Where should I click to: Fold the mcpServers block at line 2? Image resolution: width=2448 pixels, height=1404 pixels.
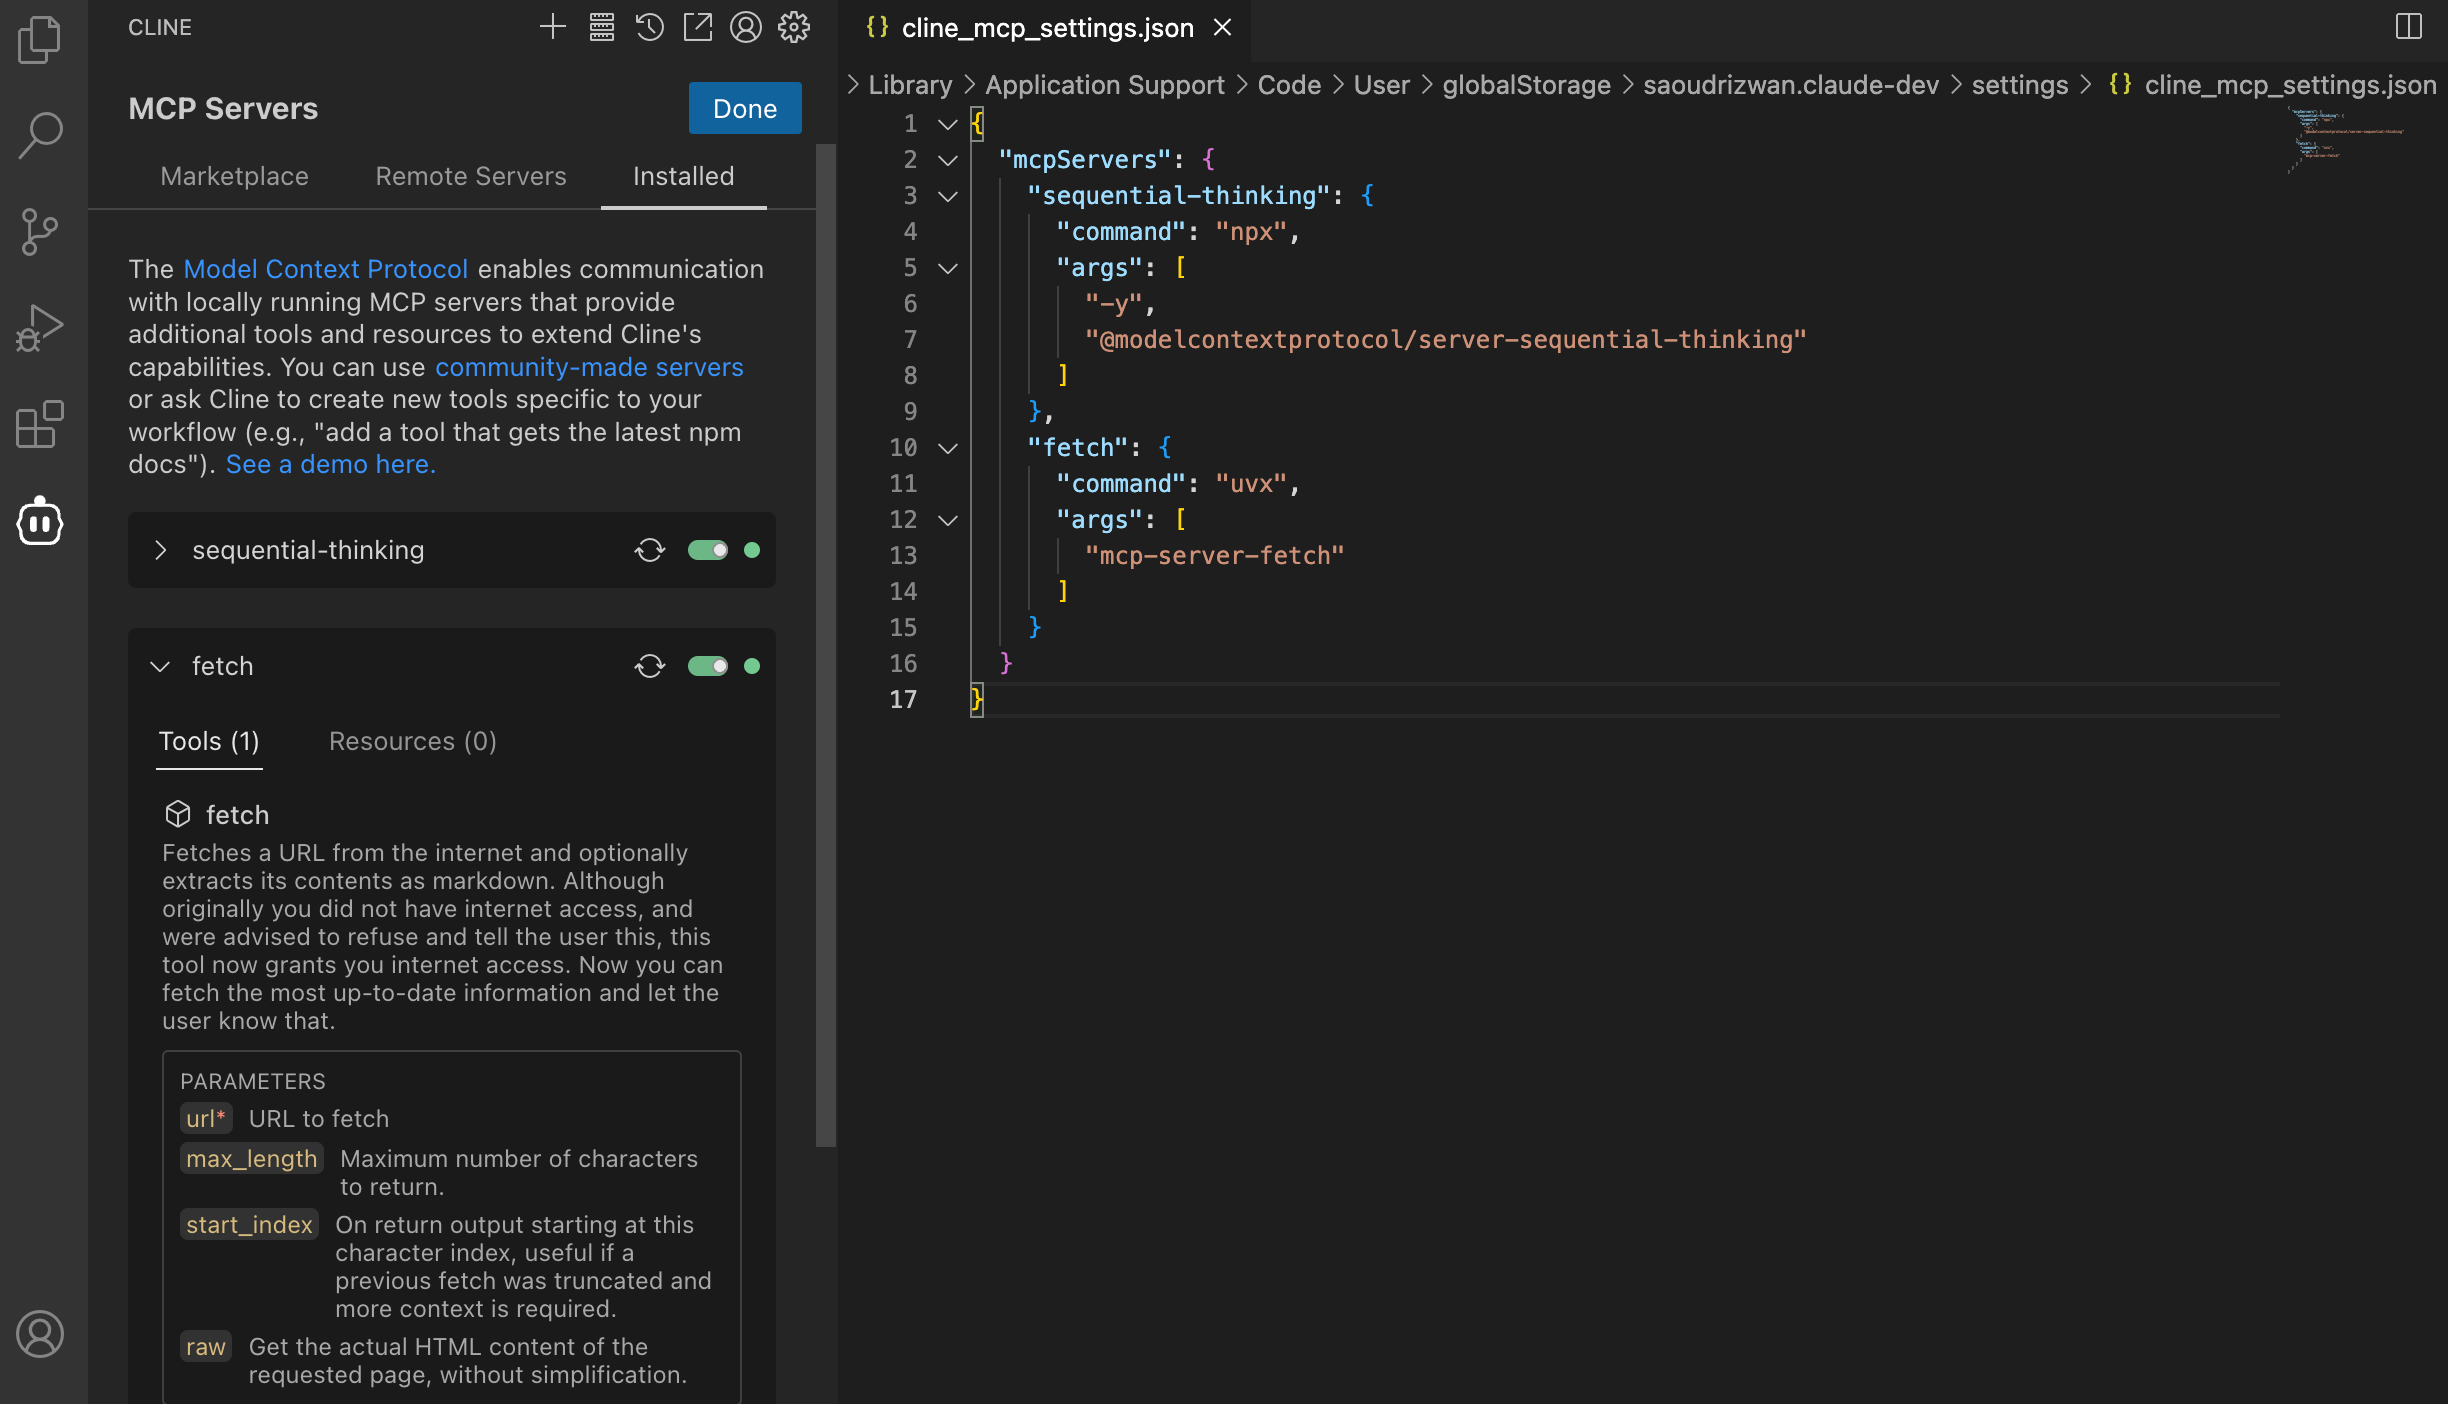click(947, 160)
